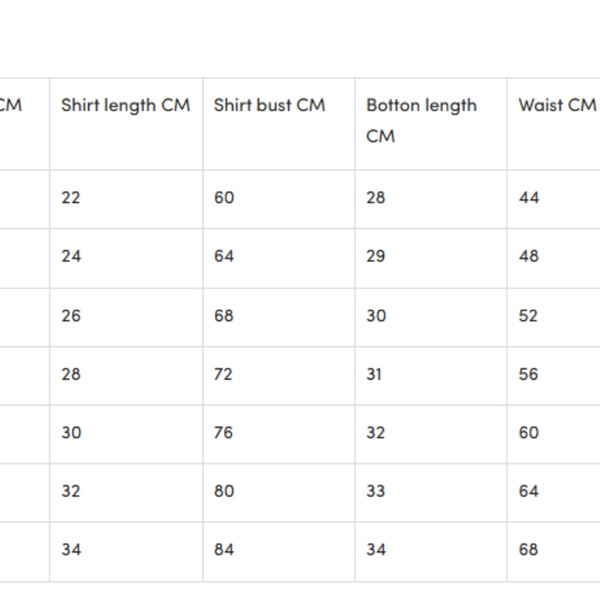
Task: Click the waist value 48
Action: [529, 256]
